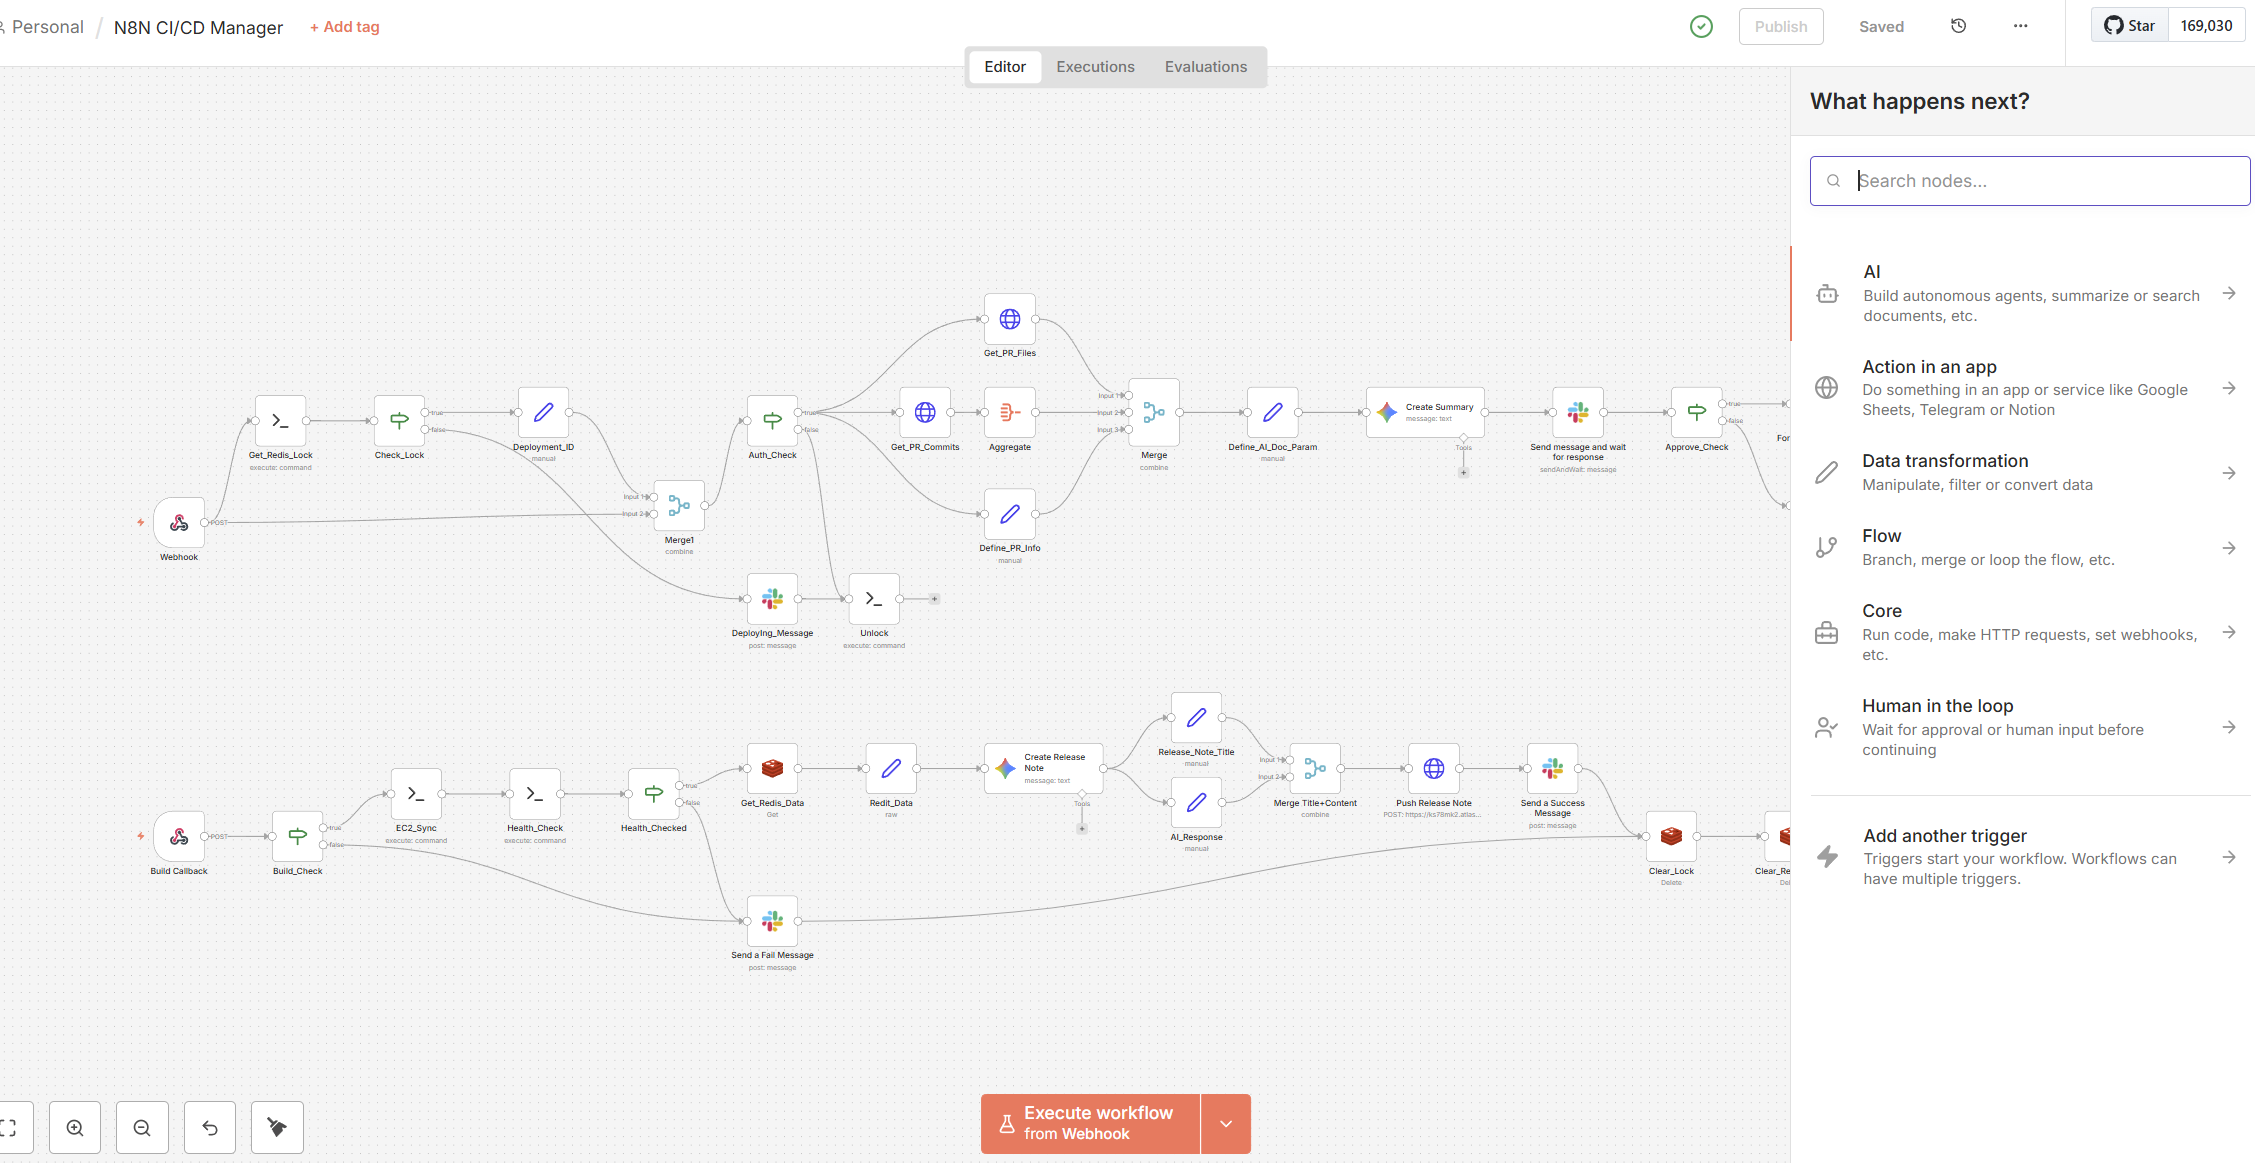Click the Add tag link
This screenshot has width=2255, height=1163.
tap(345, 27)
